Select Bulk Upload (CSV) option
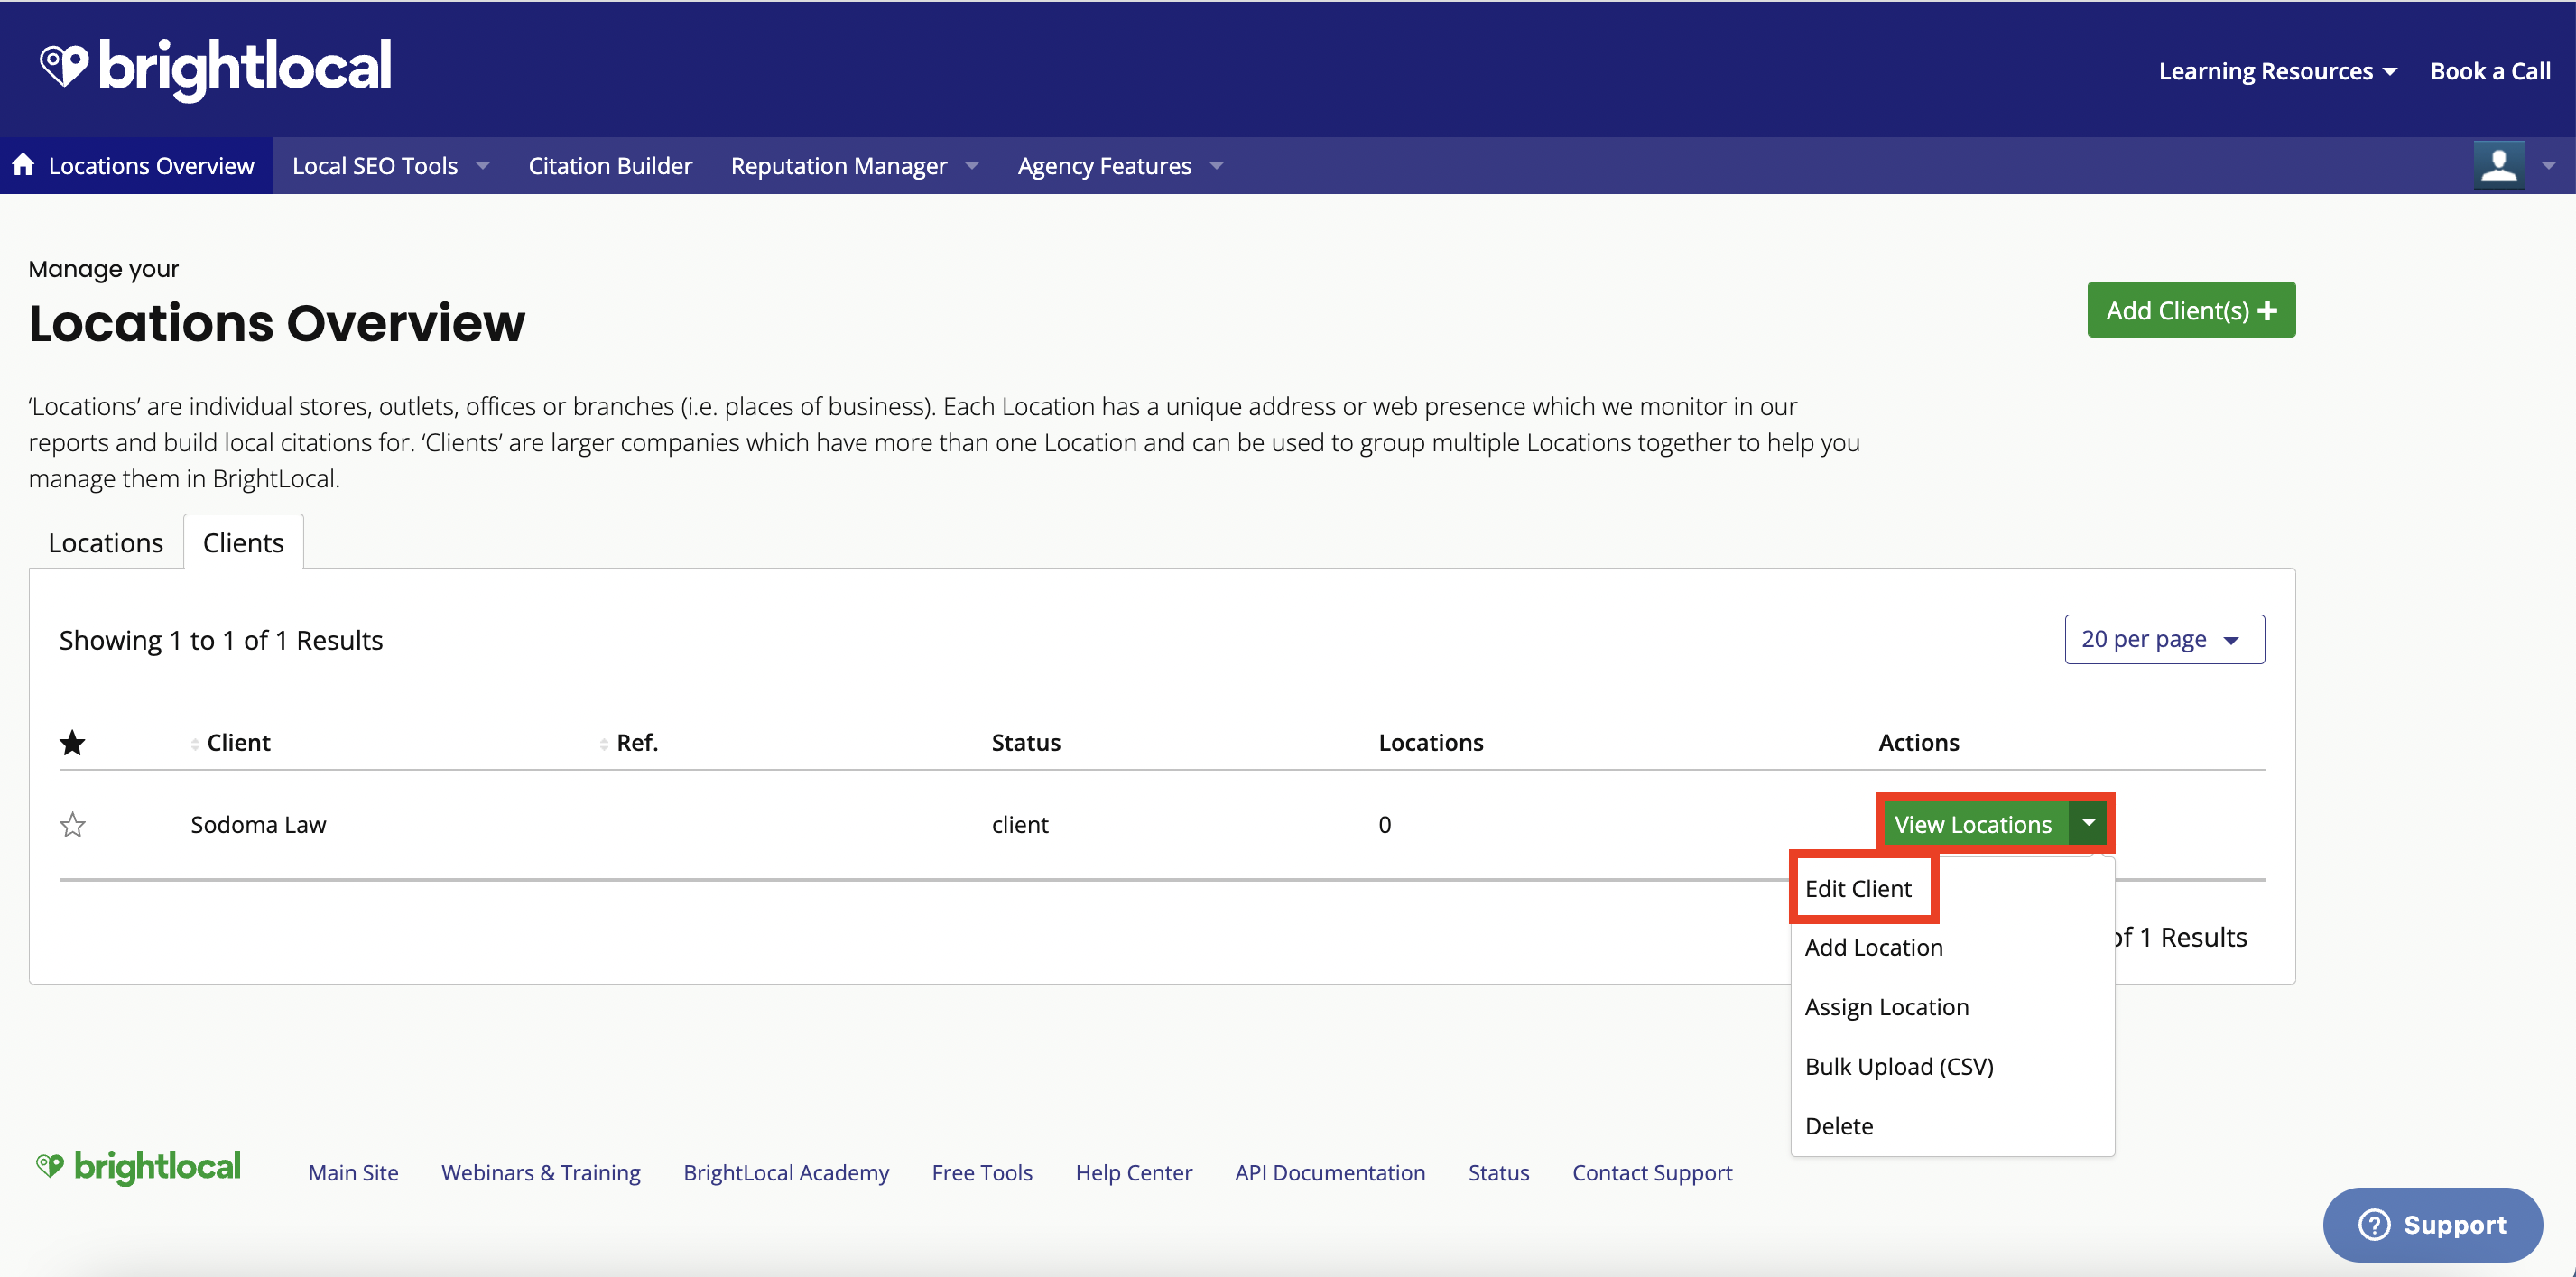 pos(1899,1066)
